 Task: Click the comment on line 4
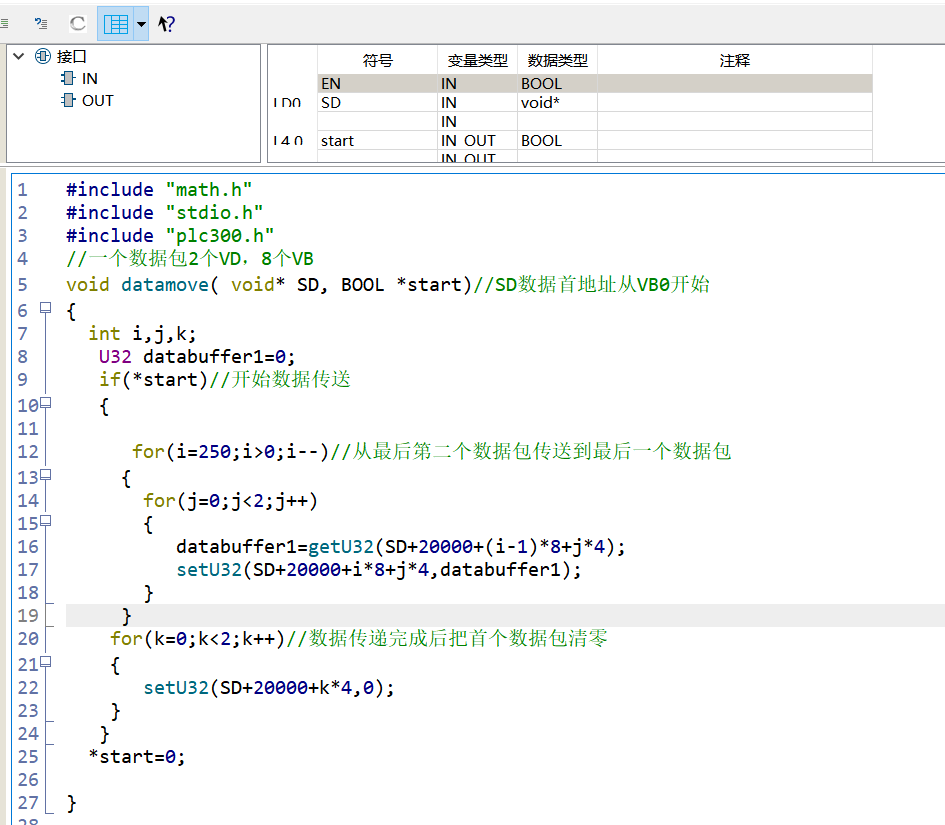[x=190, y=259]
